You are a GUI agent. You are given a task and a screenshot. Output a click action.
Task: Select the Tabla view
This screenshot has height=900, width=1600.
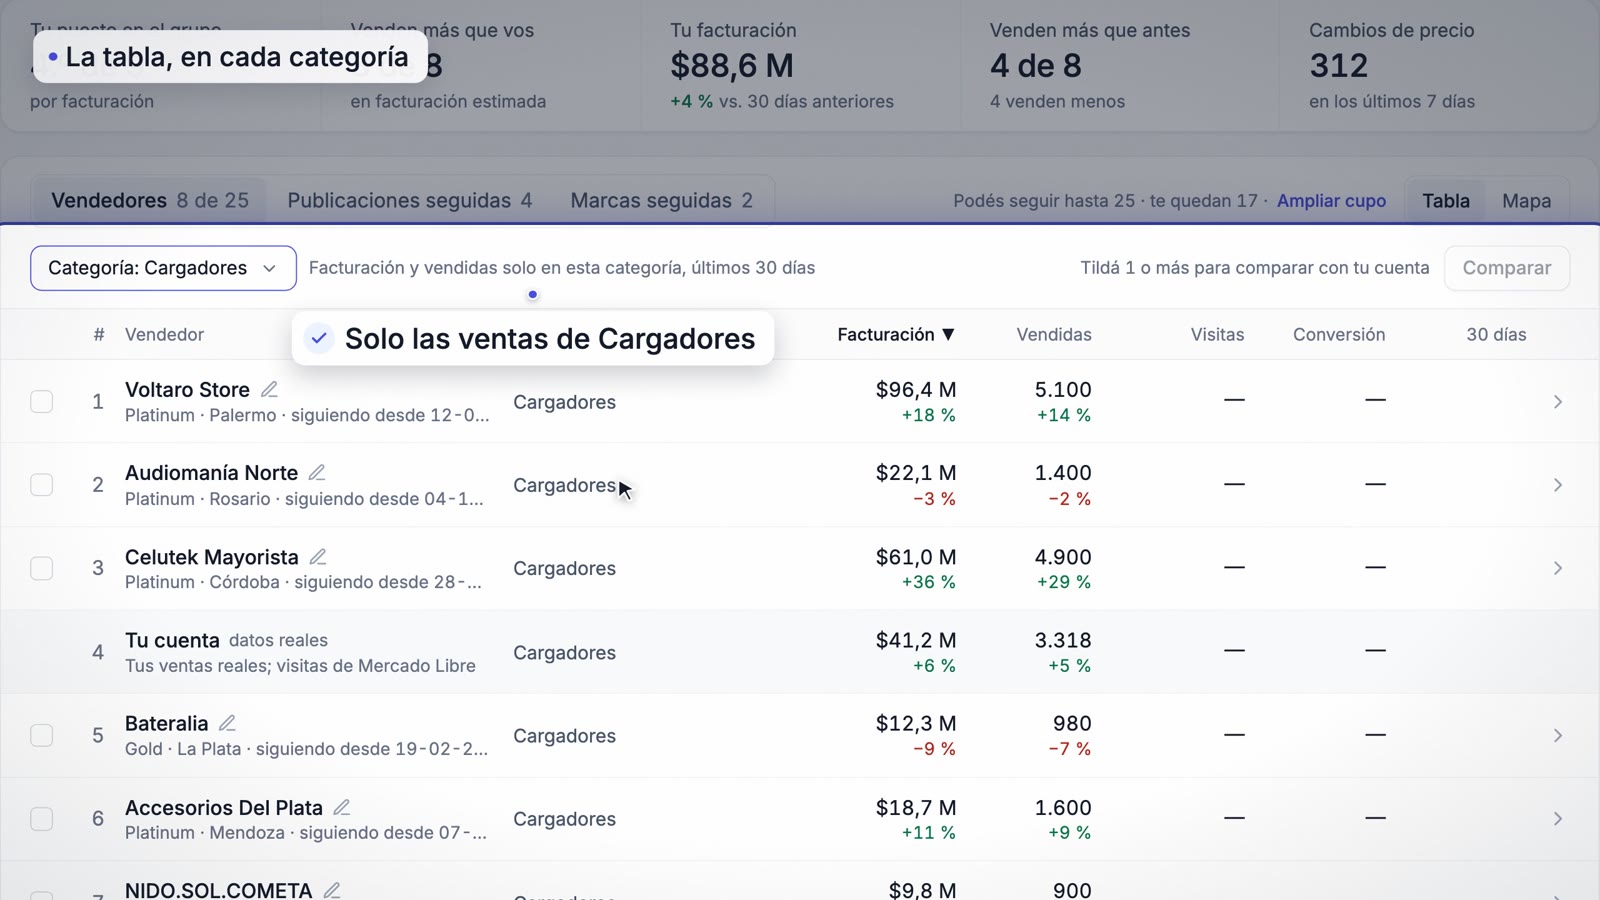(1446, 201)
